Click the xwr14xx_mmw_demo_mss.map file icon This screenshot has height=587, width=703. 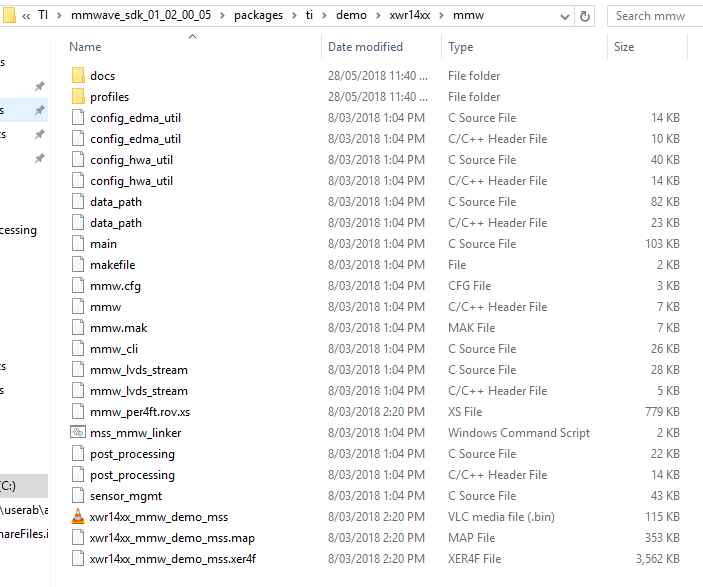(x=78, y=538)
